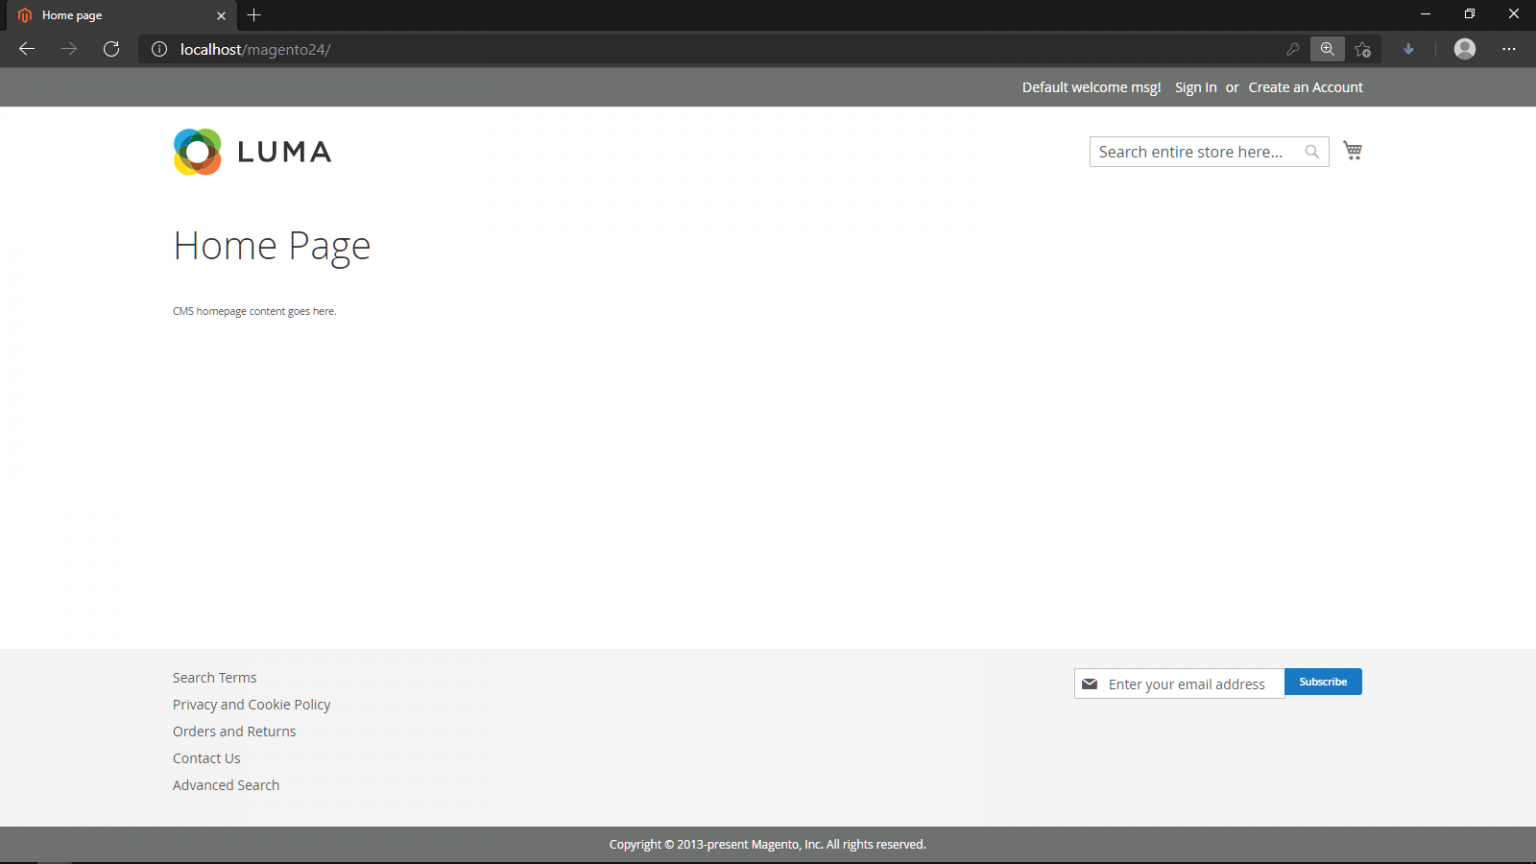Open the Orders and Returns footer link
This screenshot has height=864, width=1536.
tap(234, 731)
